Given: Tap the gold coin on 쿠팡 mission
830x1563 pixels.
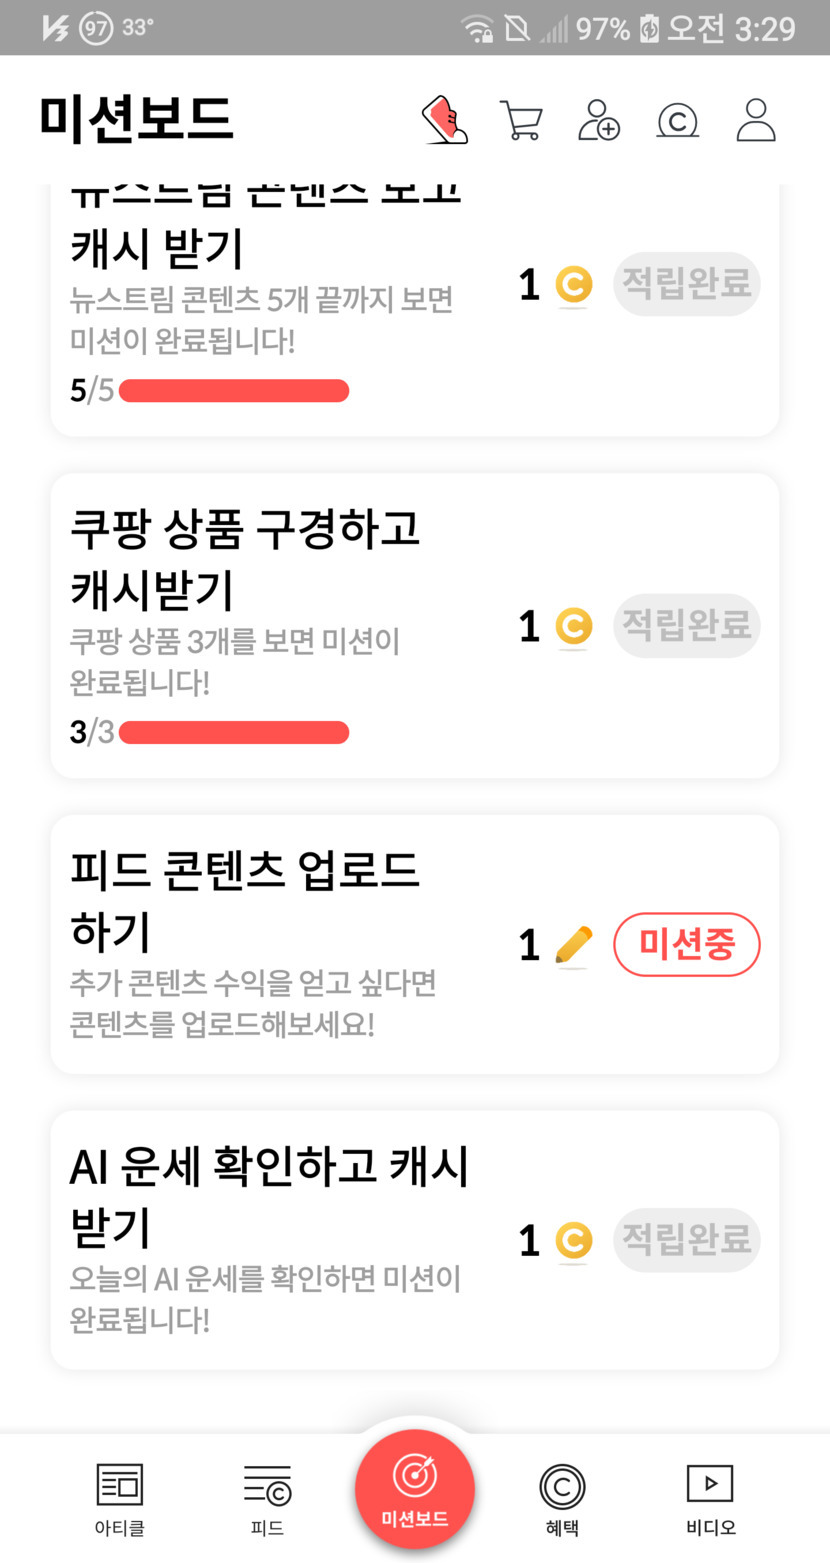Looking at the screenshot, I should (573, 627).
